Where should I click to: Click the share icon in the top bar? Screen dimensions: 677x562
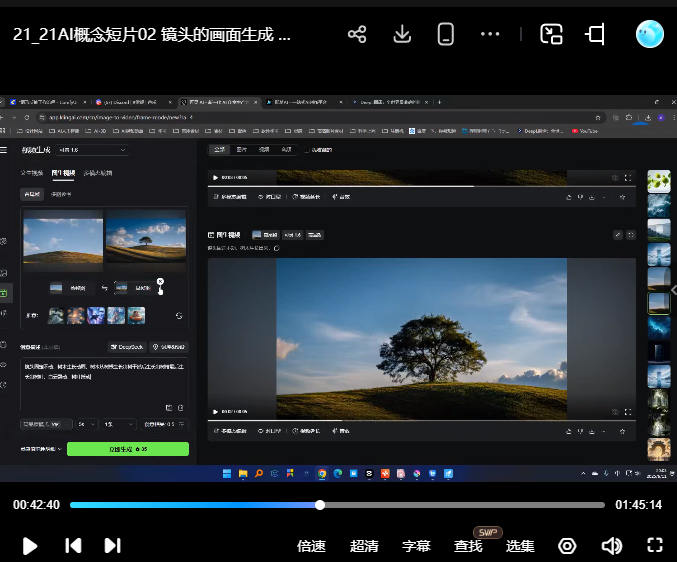click(357, 35)
